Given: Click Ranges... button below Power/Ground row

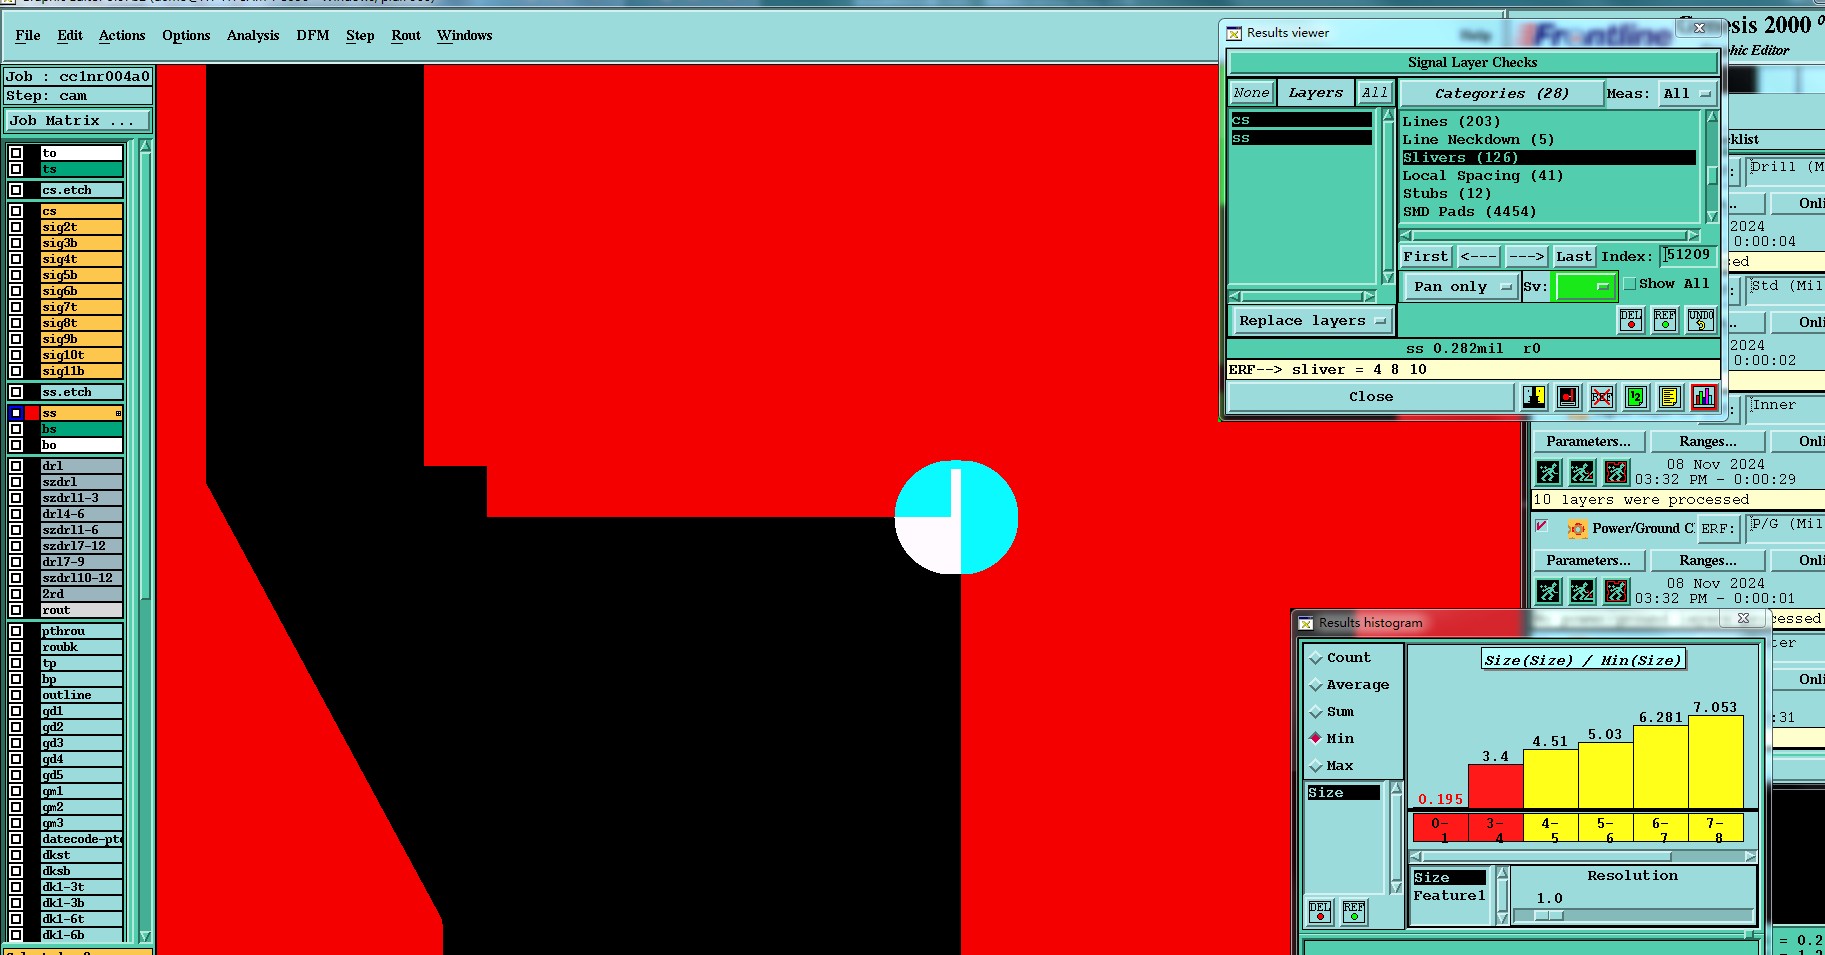Looking at the screenshot, I should 1707,560.
